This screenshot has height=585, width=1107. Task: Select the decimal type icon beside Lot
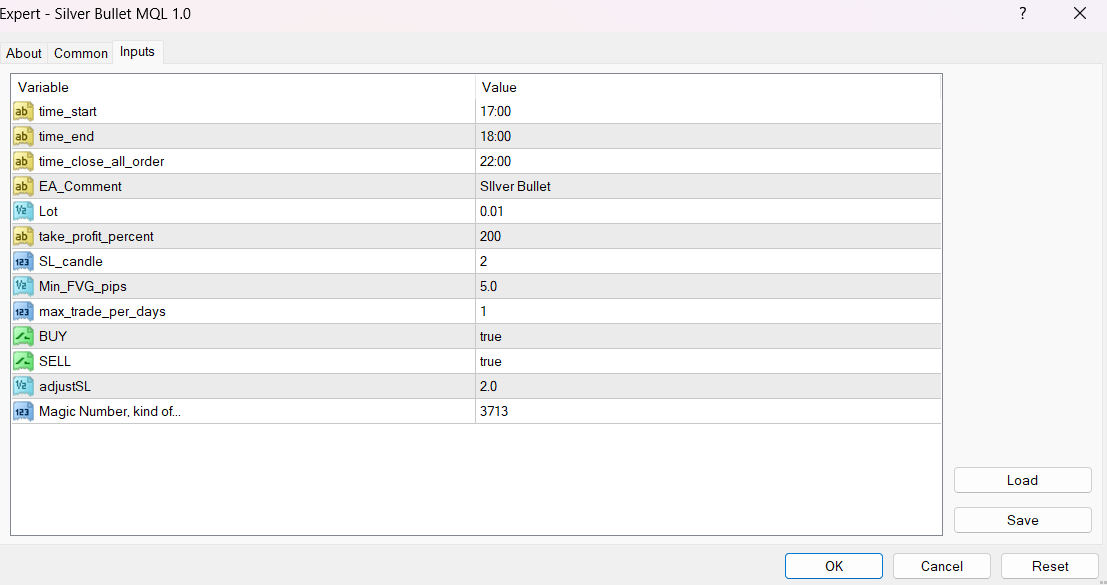coord(22,211)
